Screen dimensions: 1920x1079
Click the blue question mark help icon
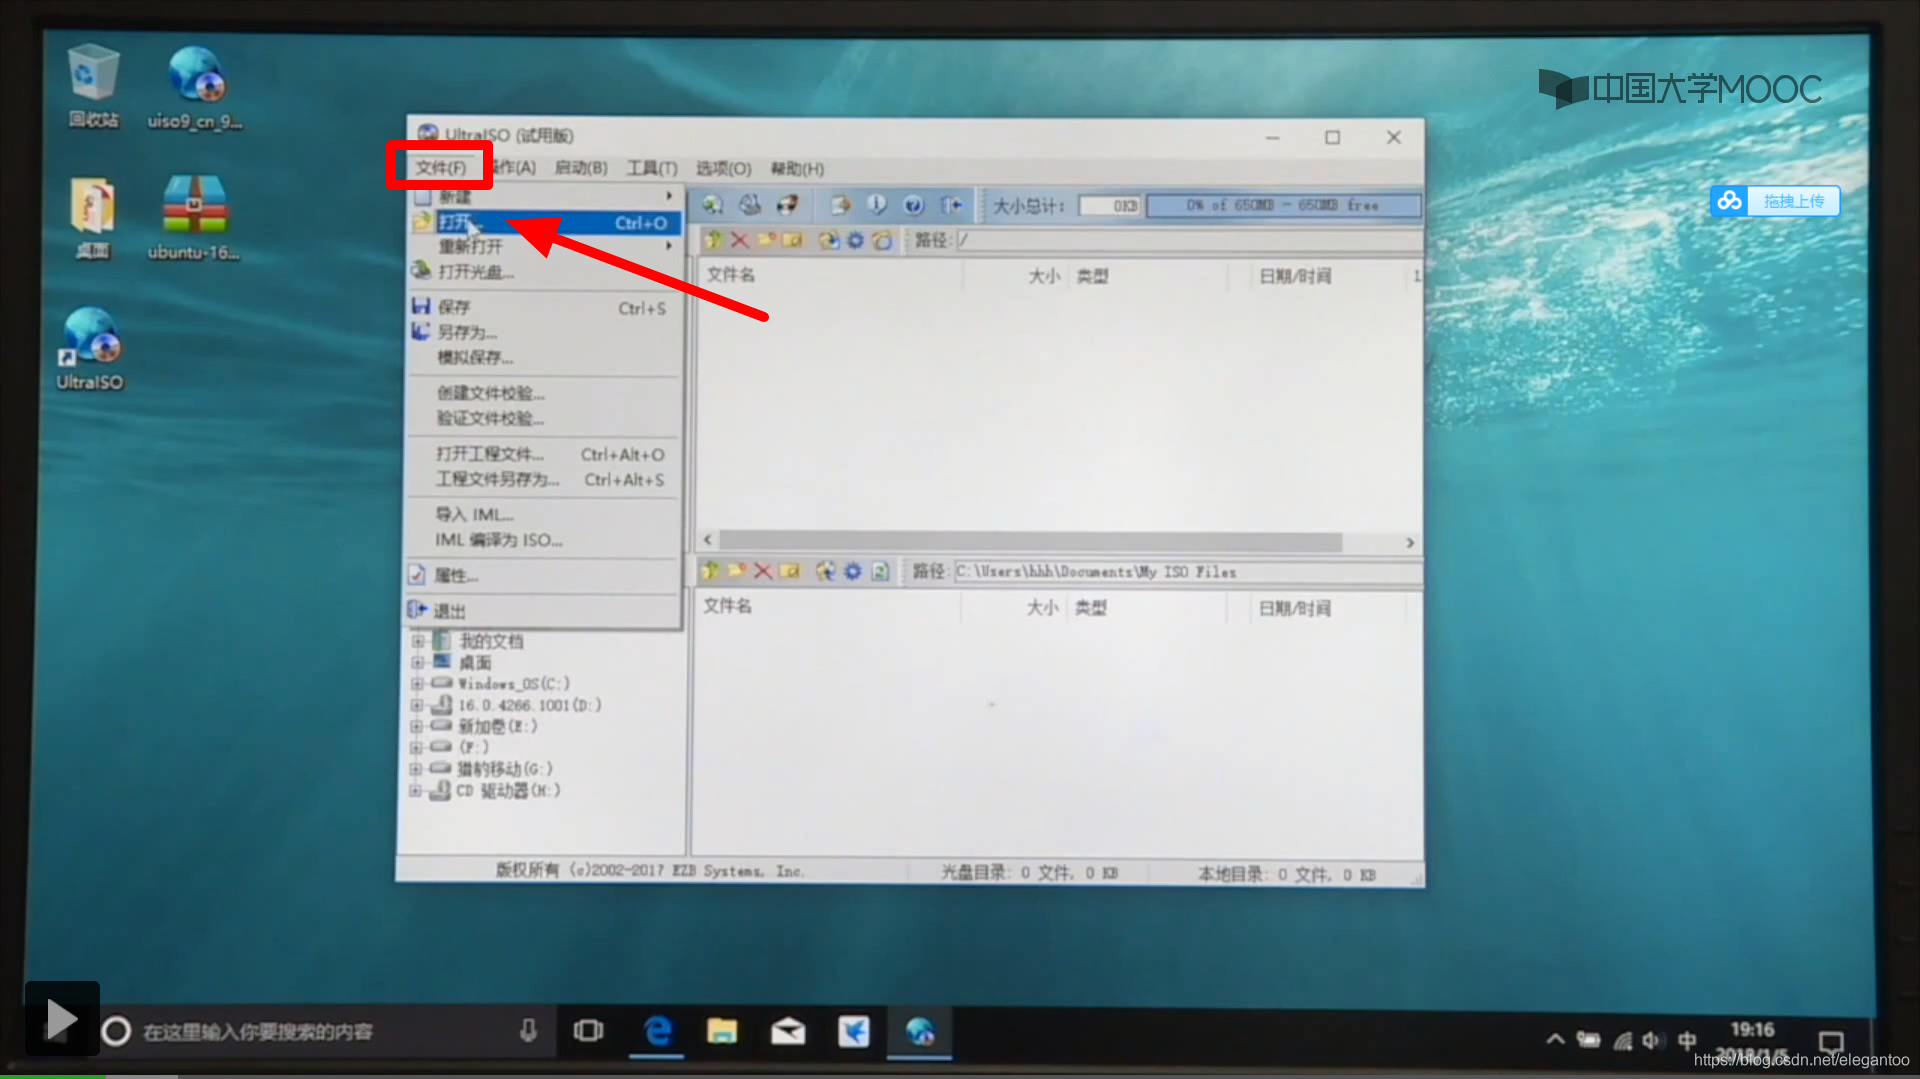913,205
